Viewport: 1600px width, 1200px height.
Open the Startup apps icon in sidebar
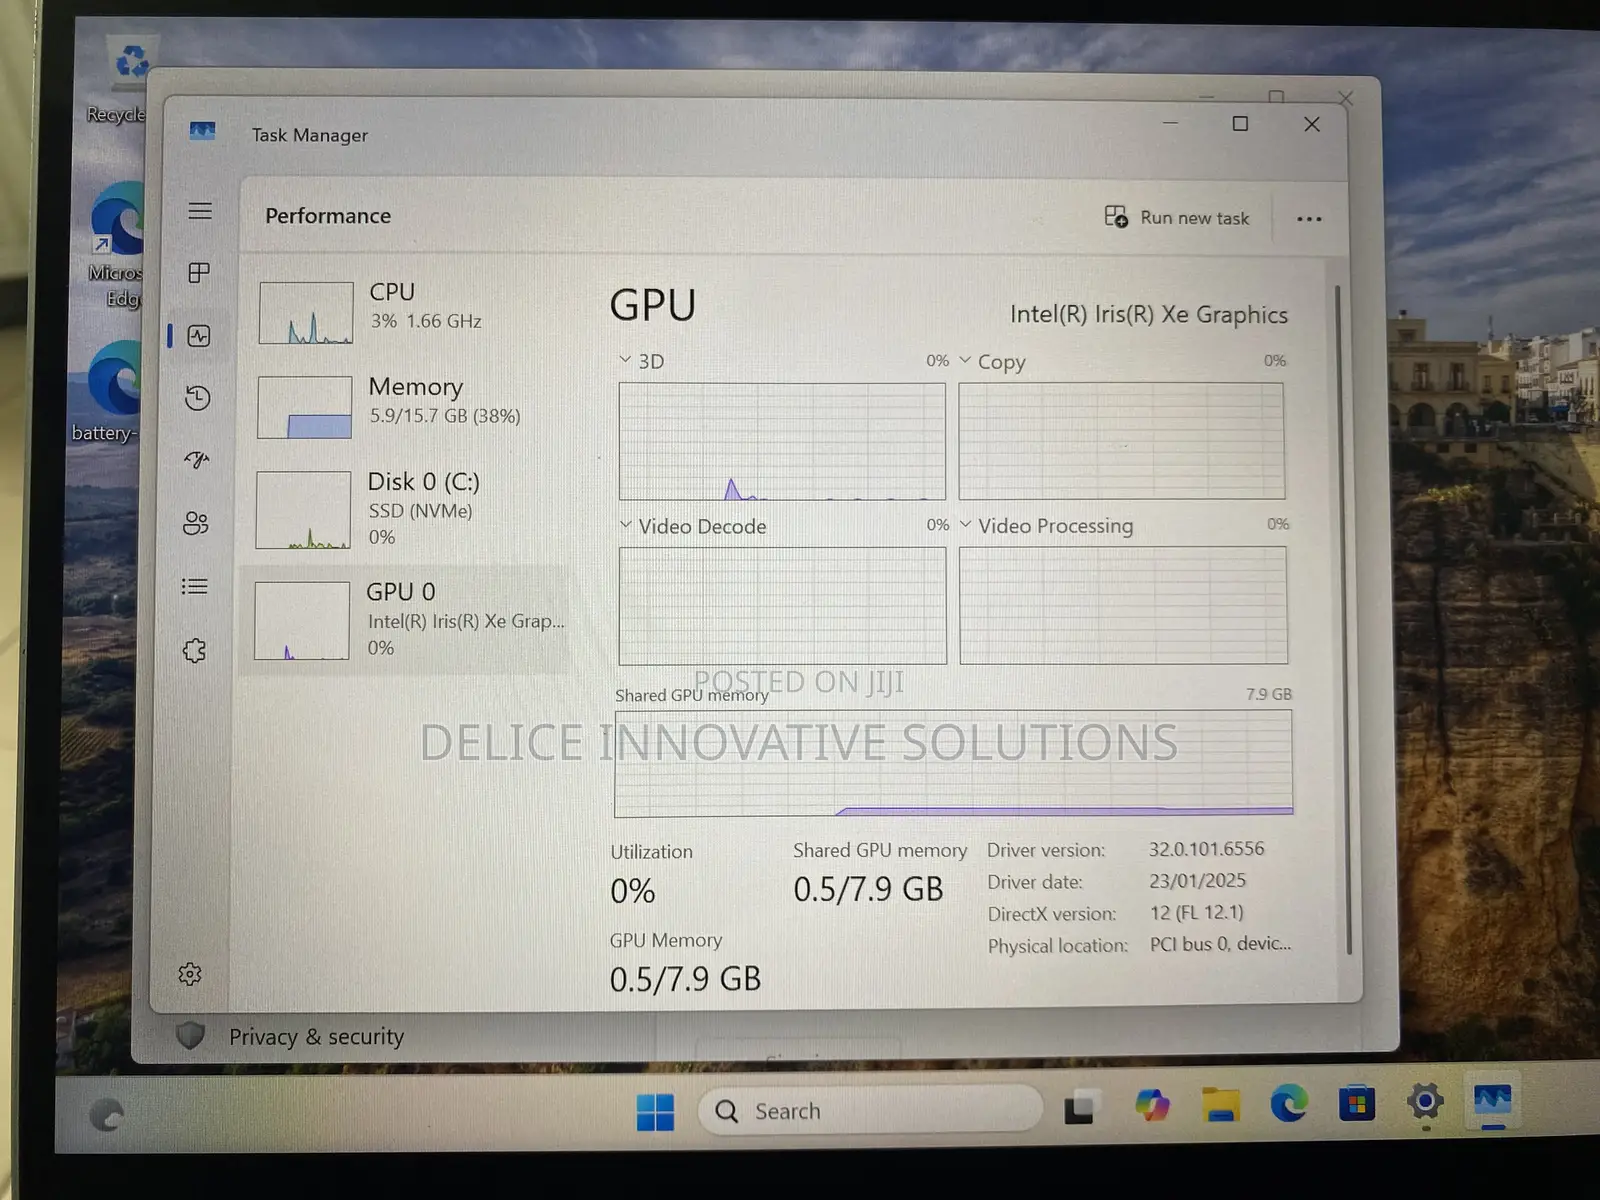pos(197,460)
